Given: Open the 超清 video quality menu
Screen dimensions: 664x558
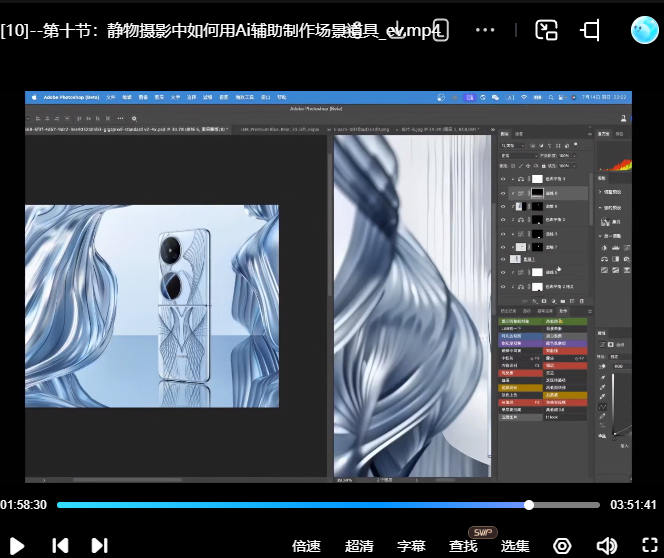Looking at the screenshot, I should point(359,546).
